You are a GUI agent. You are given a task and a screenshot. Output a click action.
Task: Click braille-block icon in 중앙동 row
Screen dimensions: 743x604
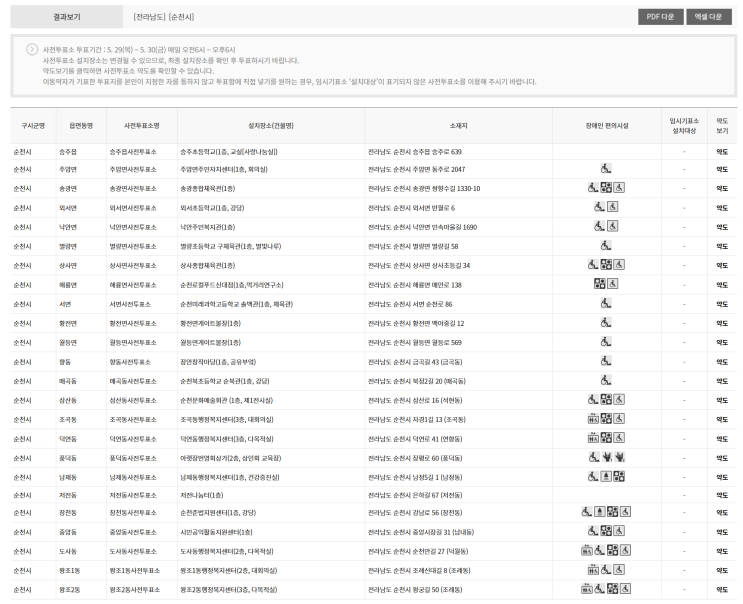click(x=606, y=531)
